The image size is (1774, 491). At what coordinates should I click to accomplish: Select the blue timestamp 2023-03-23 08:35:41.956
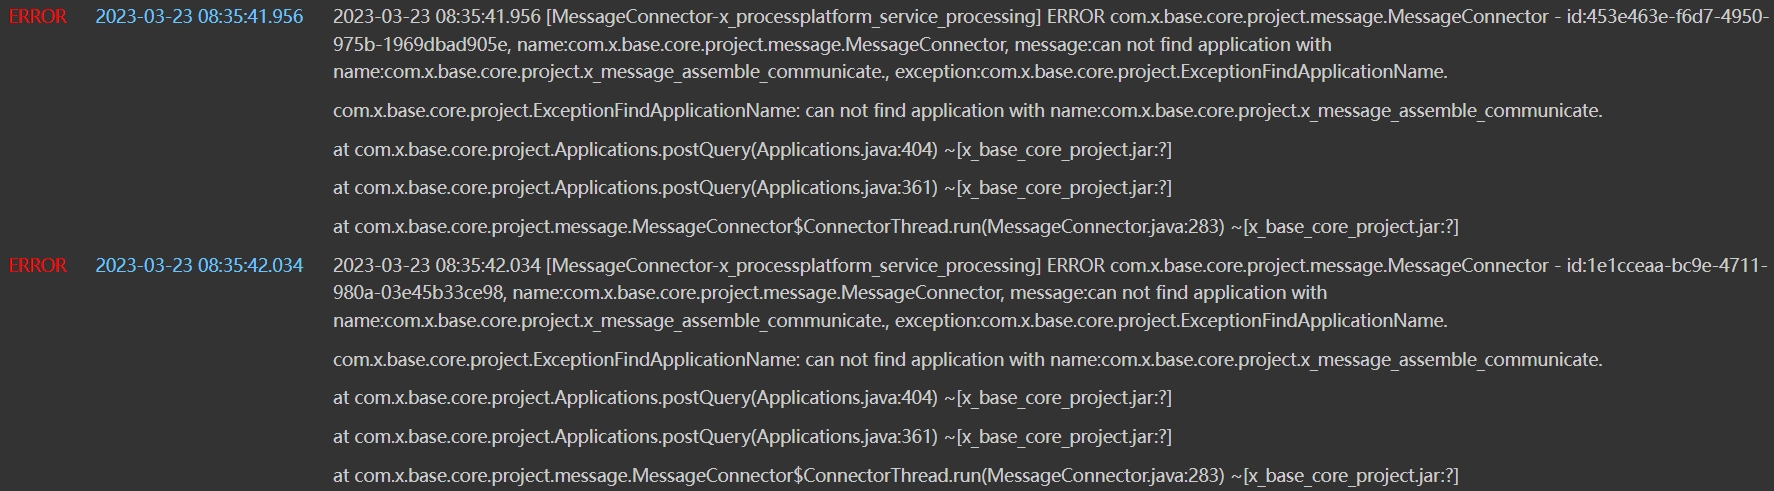[199, 17]
